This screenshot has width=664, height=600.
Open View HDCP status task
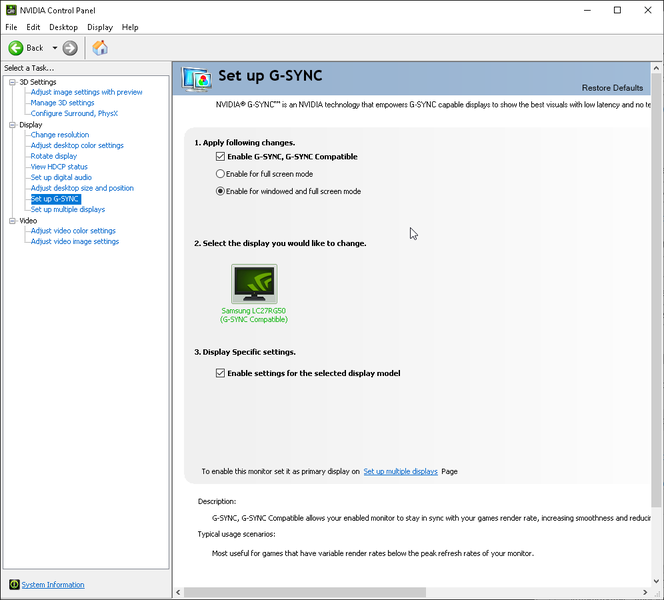click(59, 166)
